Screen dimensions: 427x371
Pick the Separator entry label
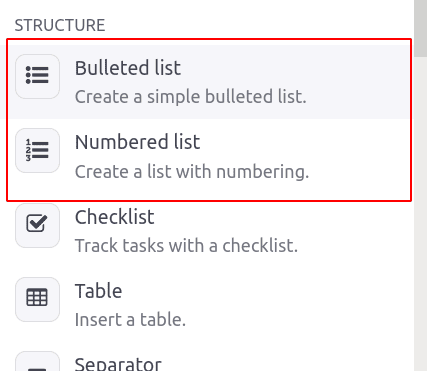click(x=118, y=364)
